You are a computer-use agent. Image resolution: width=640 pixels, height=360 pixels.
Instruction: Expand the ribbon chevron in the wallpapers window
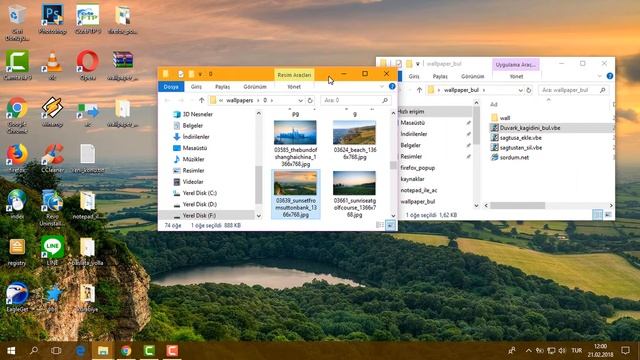pyautogui.click(x=382, y=87)
